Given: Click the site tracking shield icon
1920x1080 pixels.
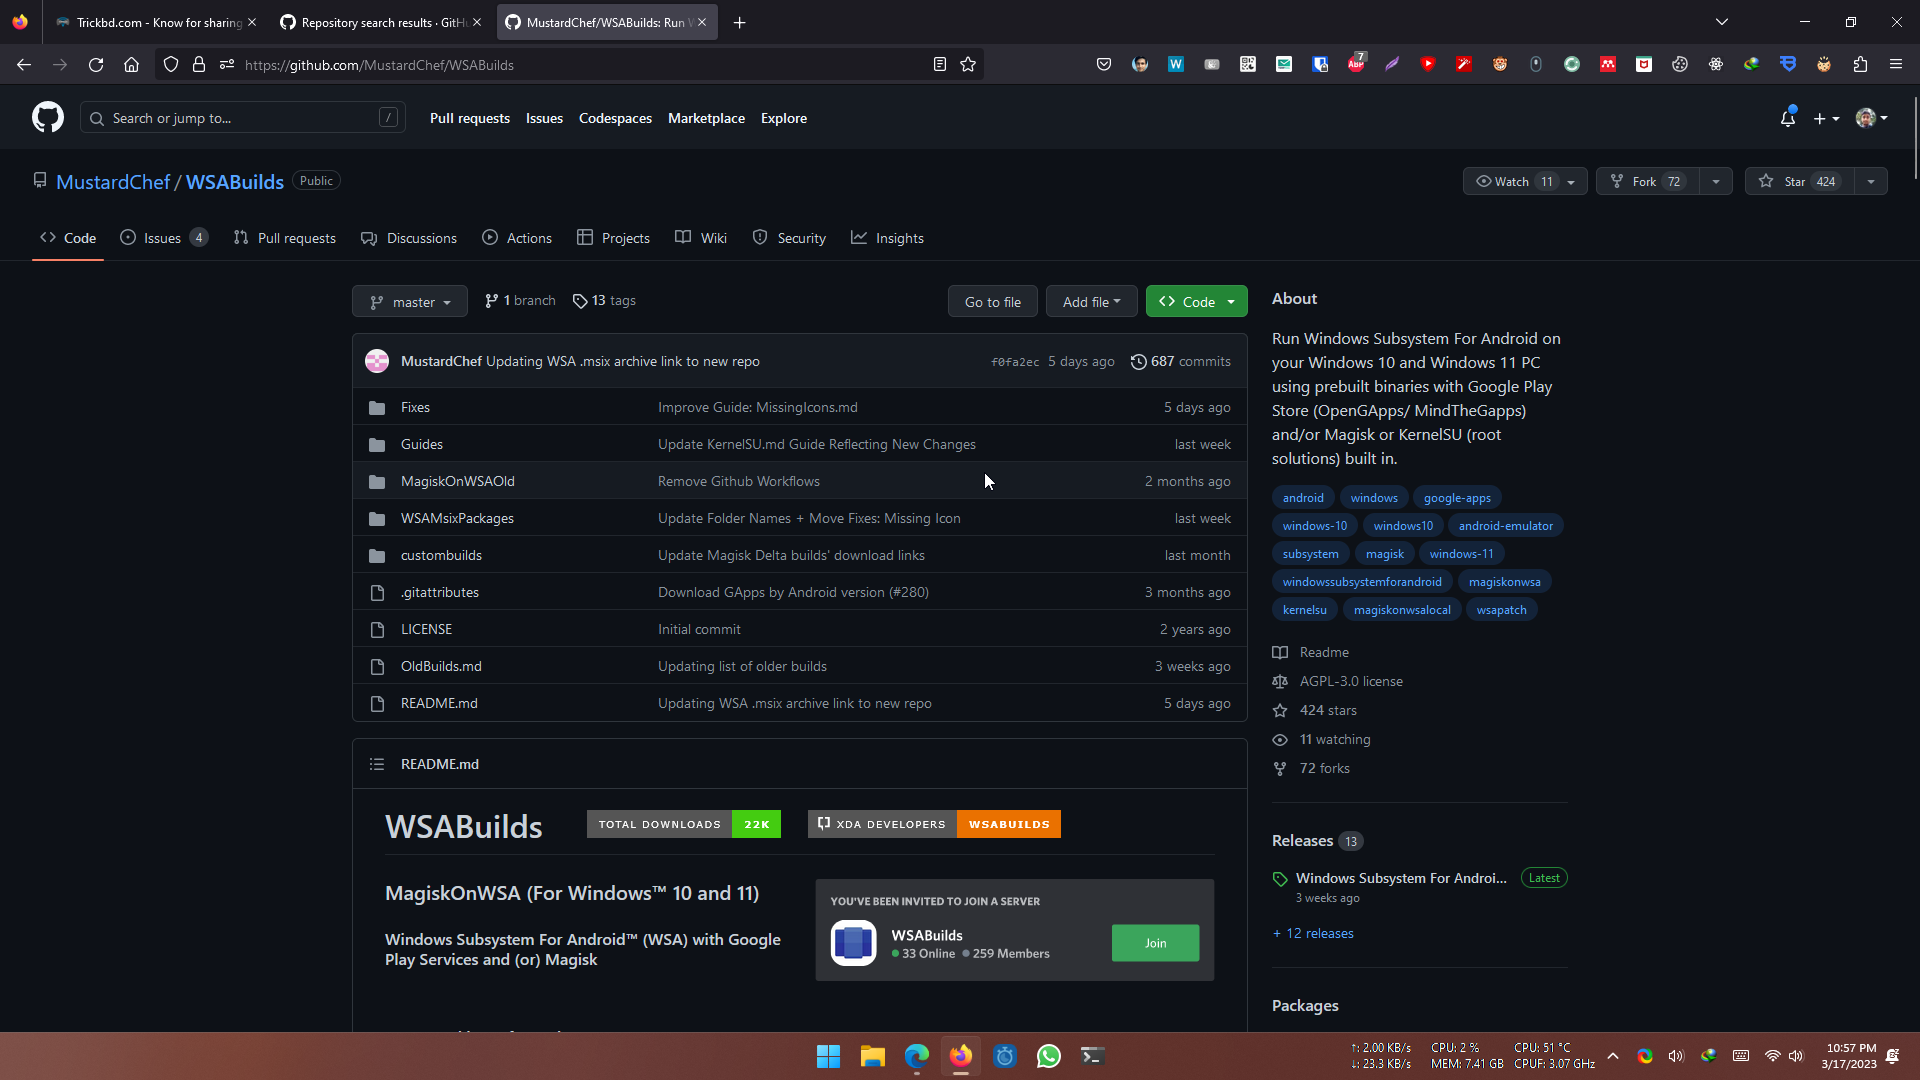Looking at the screenshot, I should click(171, 65).
